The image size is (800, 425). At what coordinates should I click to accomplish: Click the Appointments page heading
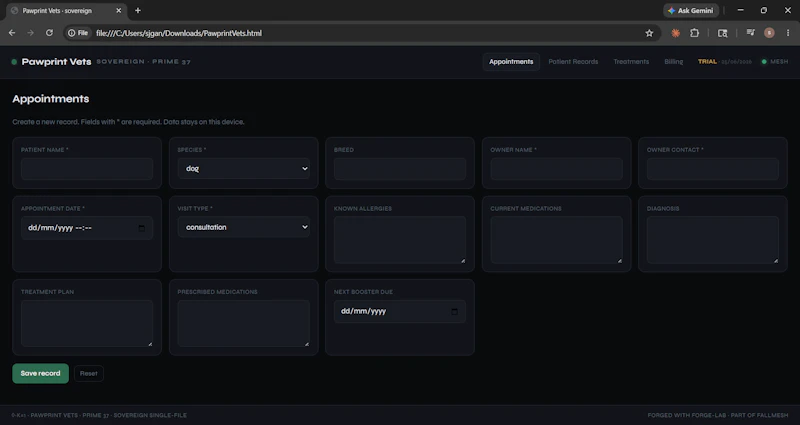[x=51, y=99]
